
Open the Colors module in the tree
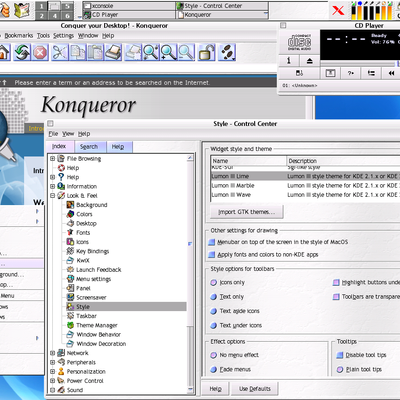point(84,214)
